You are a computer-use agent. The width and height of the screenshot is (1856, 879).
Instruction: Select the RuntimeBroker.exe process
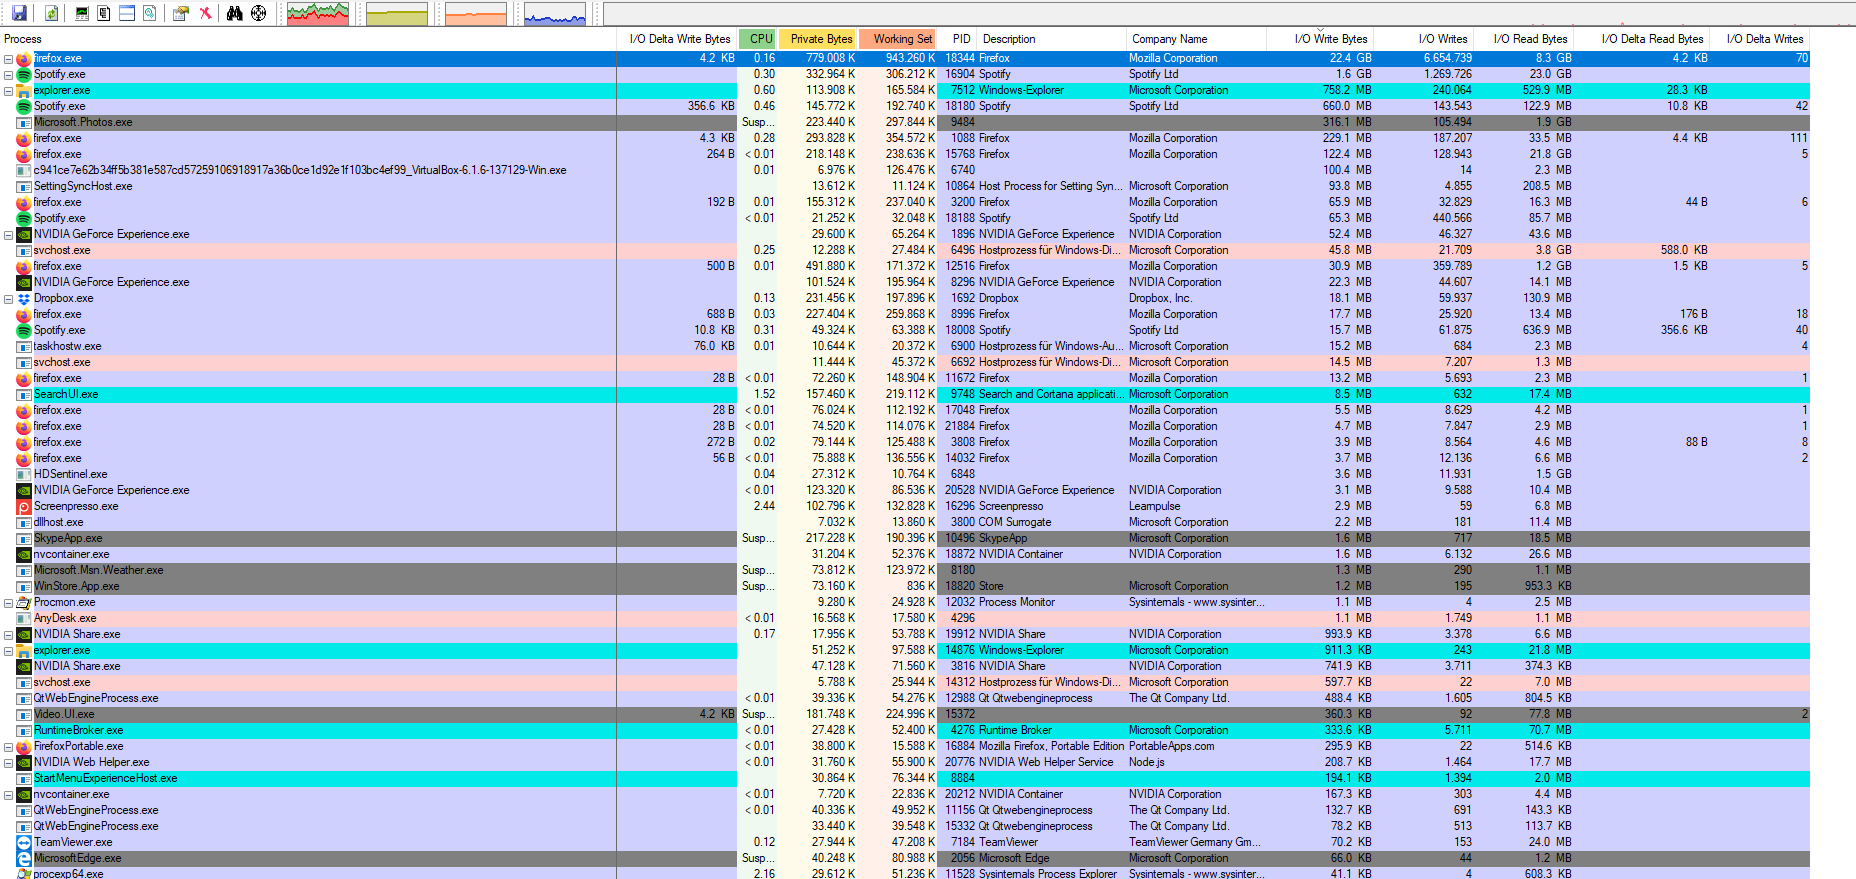click(905, 731)
